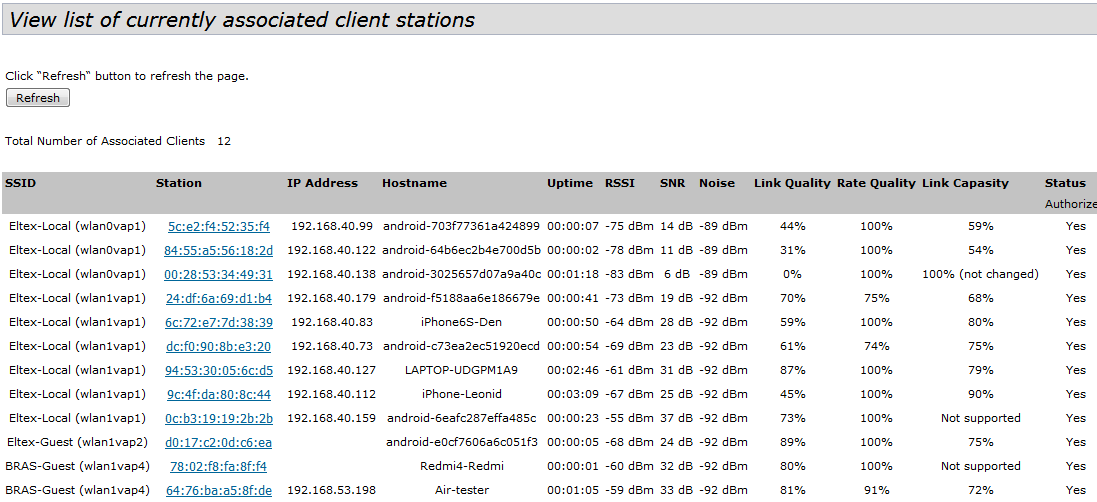
Task: Open station link dc:f0:90:8b:e3:20
Action: point(218,346)
